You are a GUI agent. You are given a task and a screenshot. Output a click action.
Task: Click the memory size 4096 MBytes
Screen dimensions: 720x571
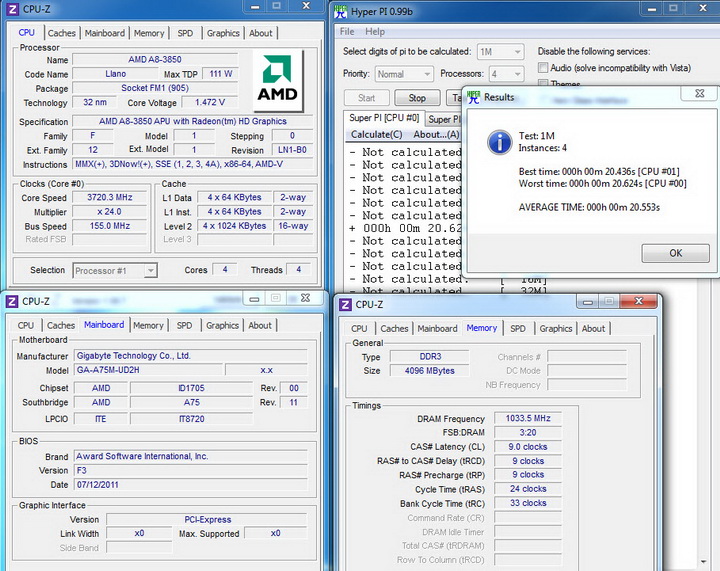pyautogui.click(x=430, y=370)
